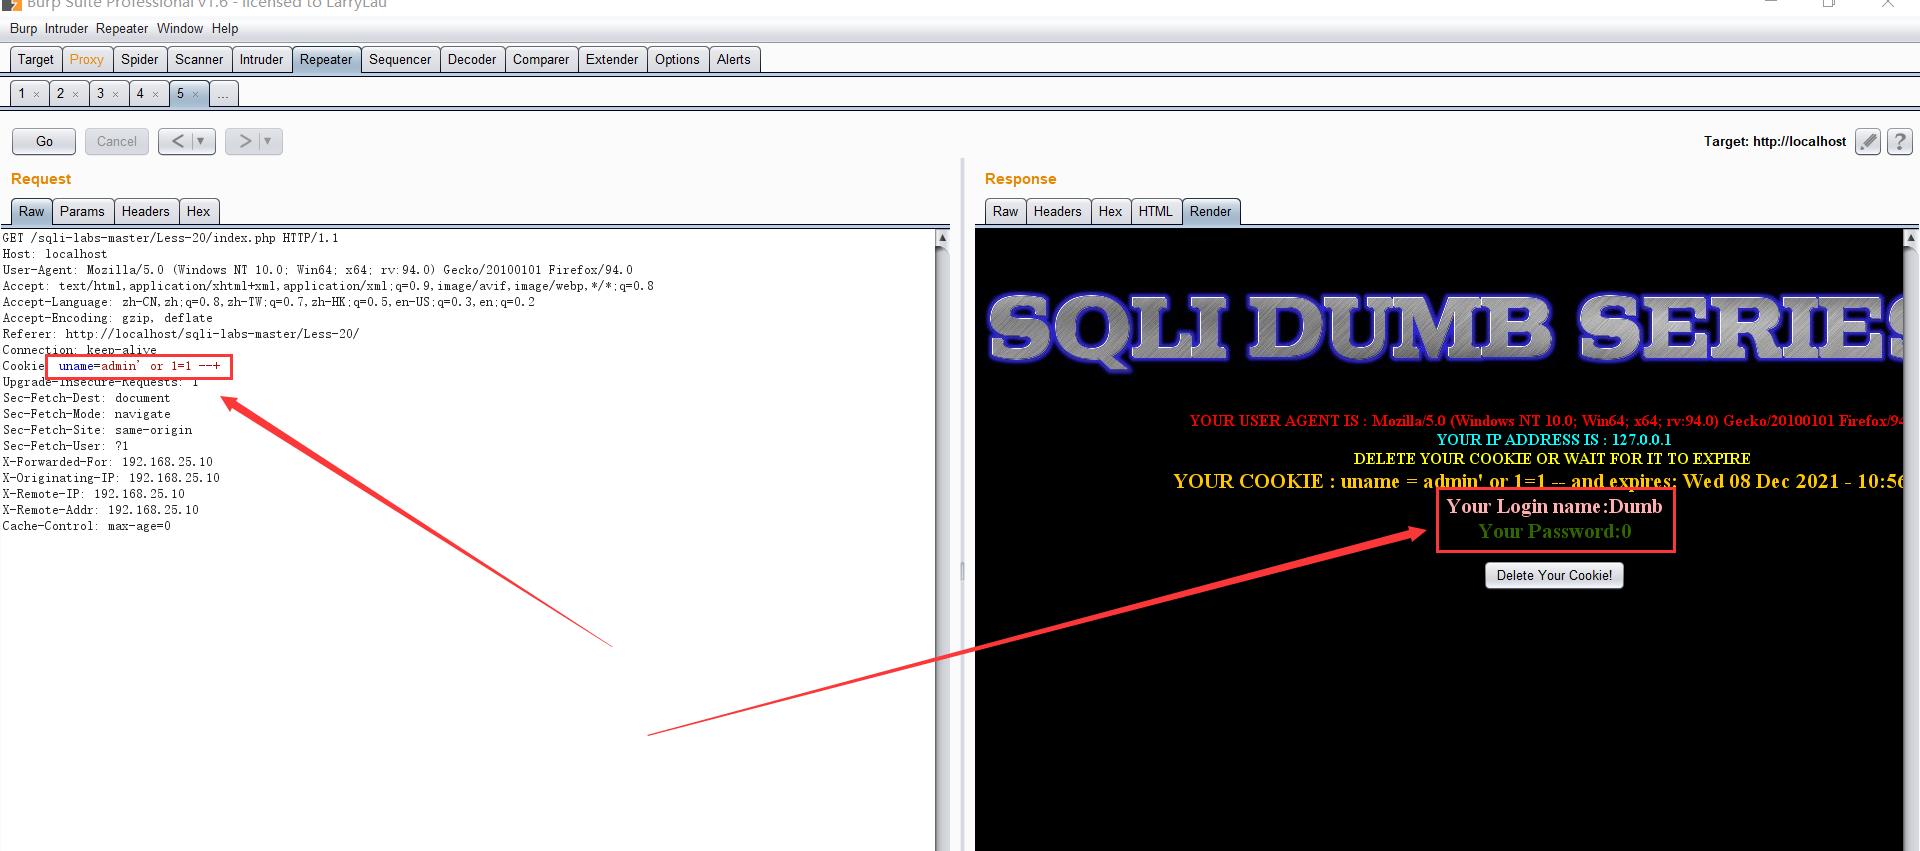This screenshot has width=1920, height=851.
Task: Add a new Repeater tab via '...'
Action: tap(223, 94)
